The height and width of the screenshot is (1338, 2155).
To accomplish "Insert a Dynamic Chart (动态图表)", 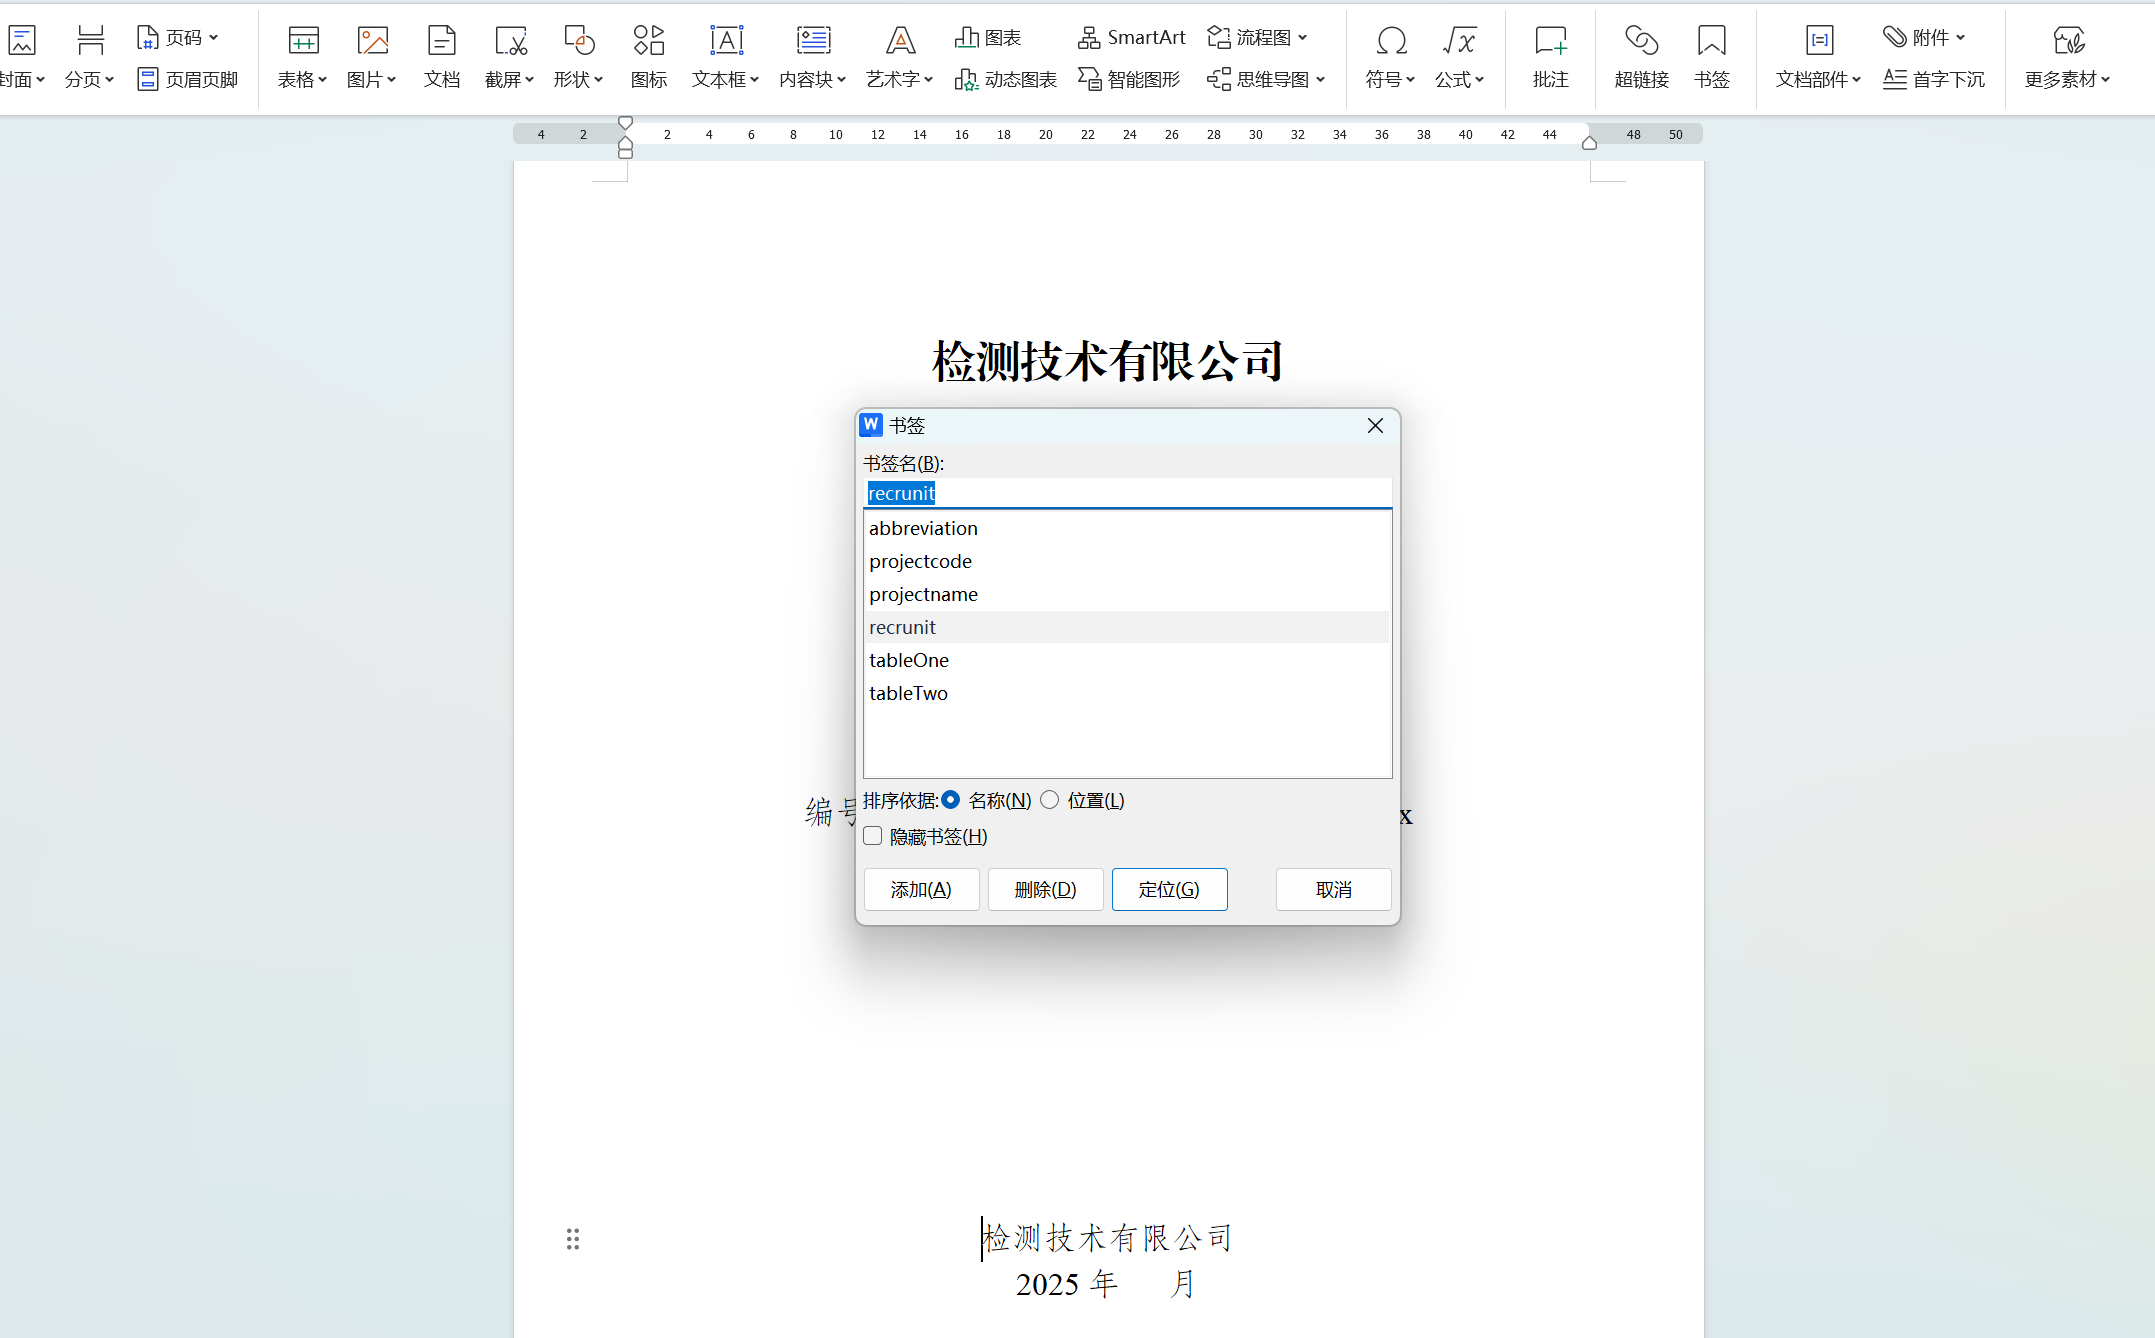I will click(x=1006, y=79).
